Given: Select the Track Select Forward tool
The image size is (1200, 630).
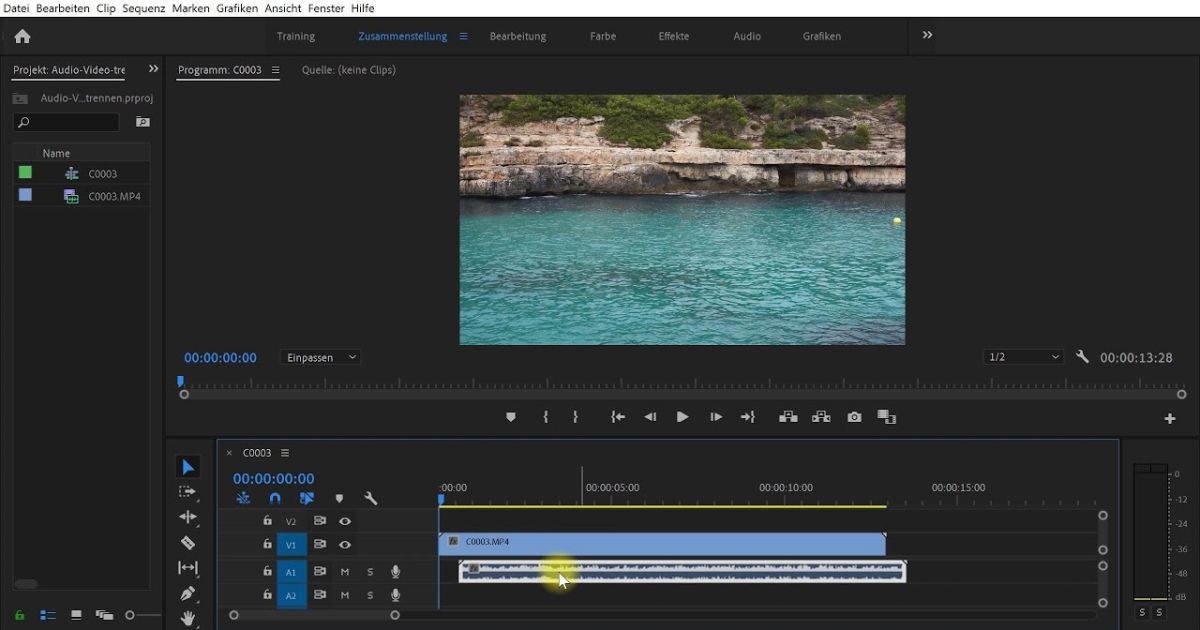Looking at the screenshot, I should (x=188, y=492).
